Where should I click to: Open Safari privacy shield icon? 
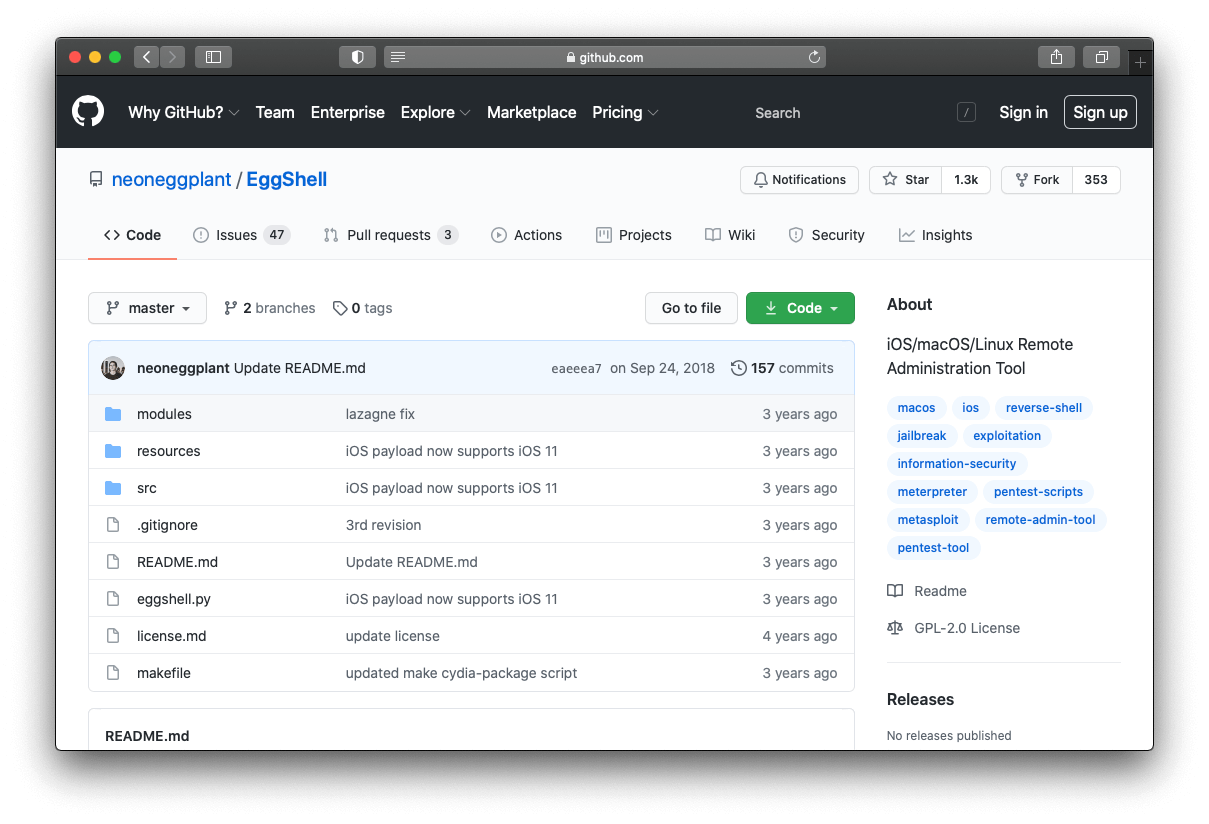tap(357, 57)
